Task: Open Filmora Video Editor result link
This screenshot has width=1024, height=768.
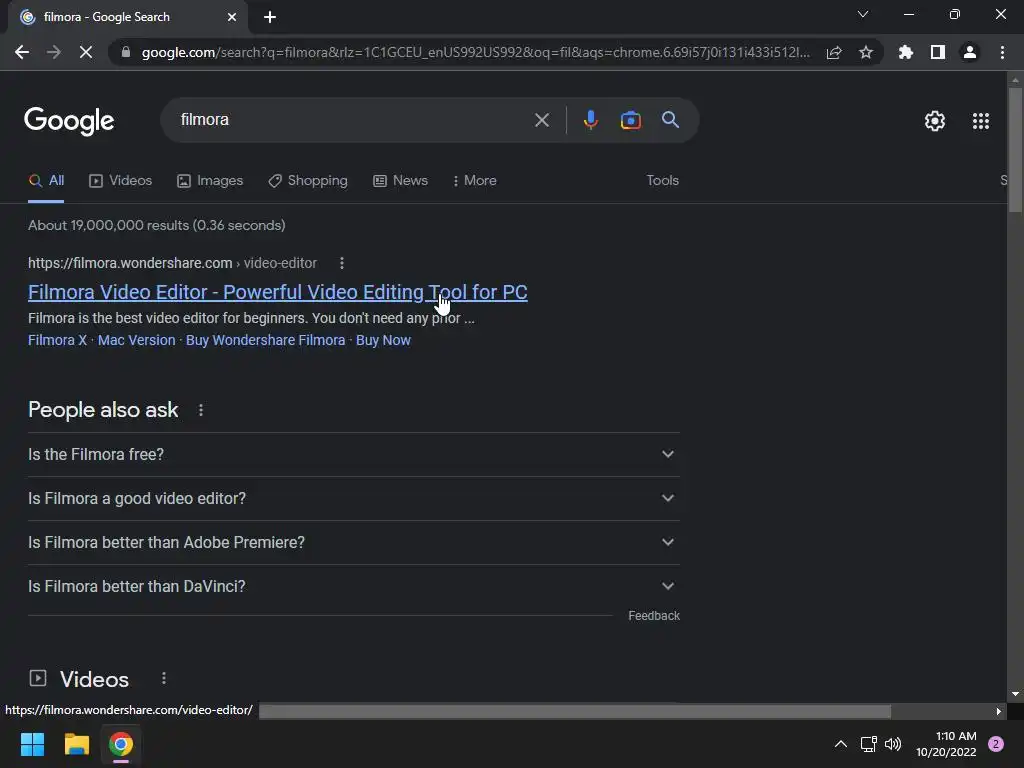Action: click(278, 292)
